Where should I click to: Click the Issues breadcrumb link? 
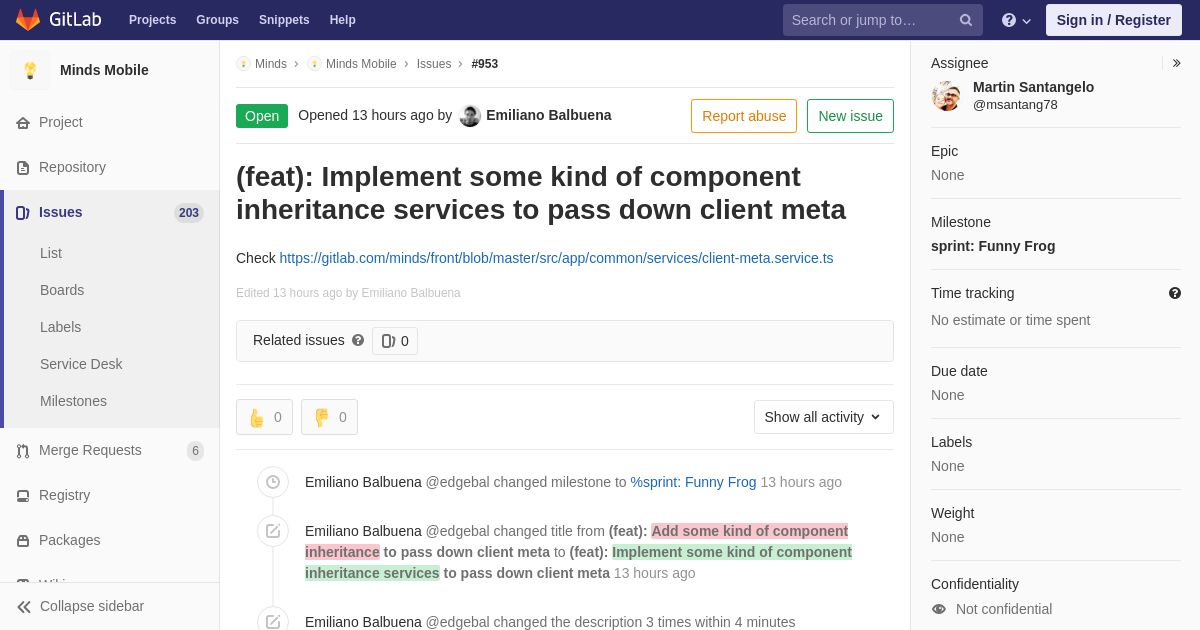[x=434, y=64]
